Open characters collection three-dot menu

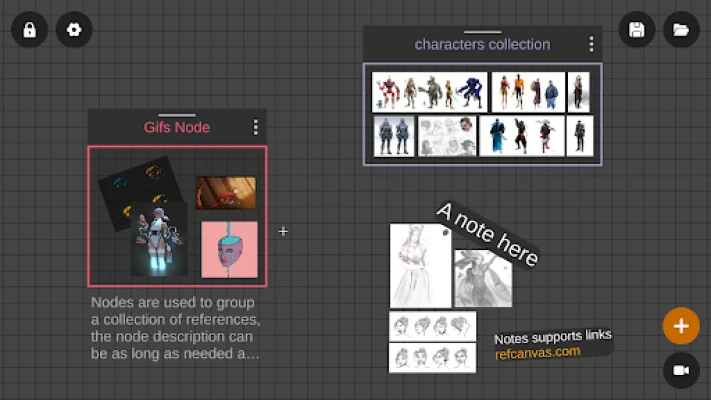point(591,44)
